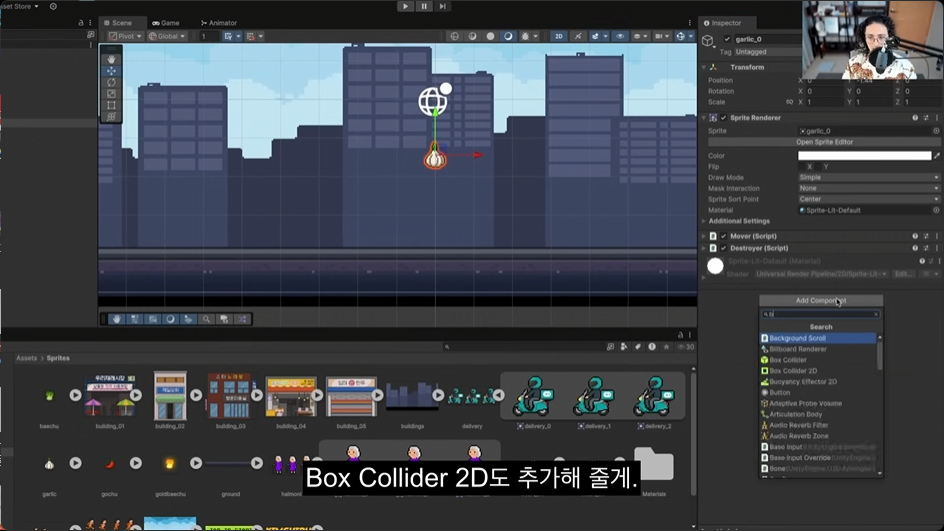The height and width of the screenshot is (531, 944).
Task: Open Global handle rotation dropdown
Action: [167, 36]
